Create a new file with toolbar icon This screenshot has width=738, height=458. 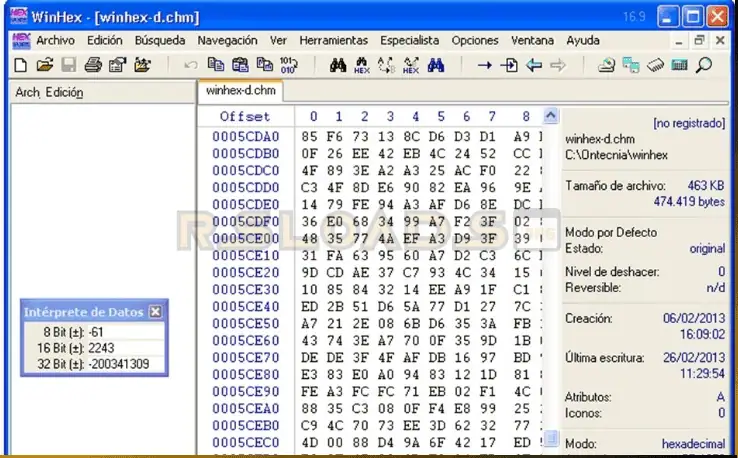tap(20, 65)
